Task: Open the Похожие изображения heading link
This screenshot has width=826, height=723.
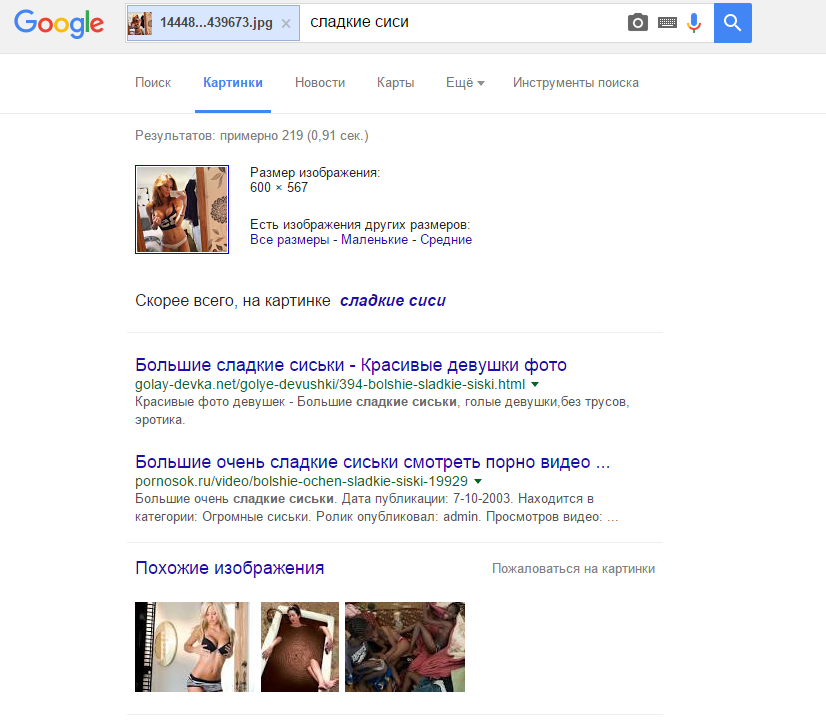Action: (229, 568)
